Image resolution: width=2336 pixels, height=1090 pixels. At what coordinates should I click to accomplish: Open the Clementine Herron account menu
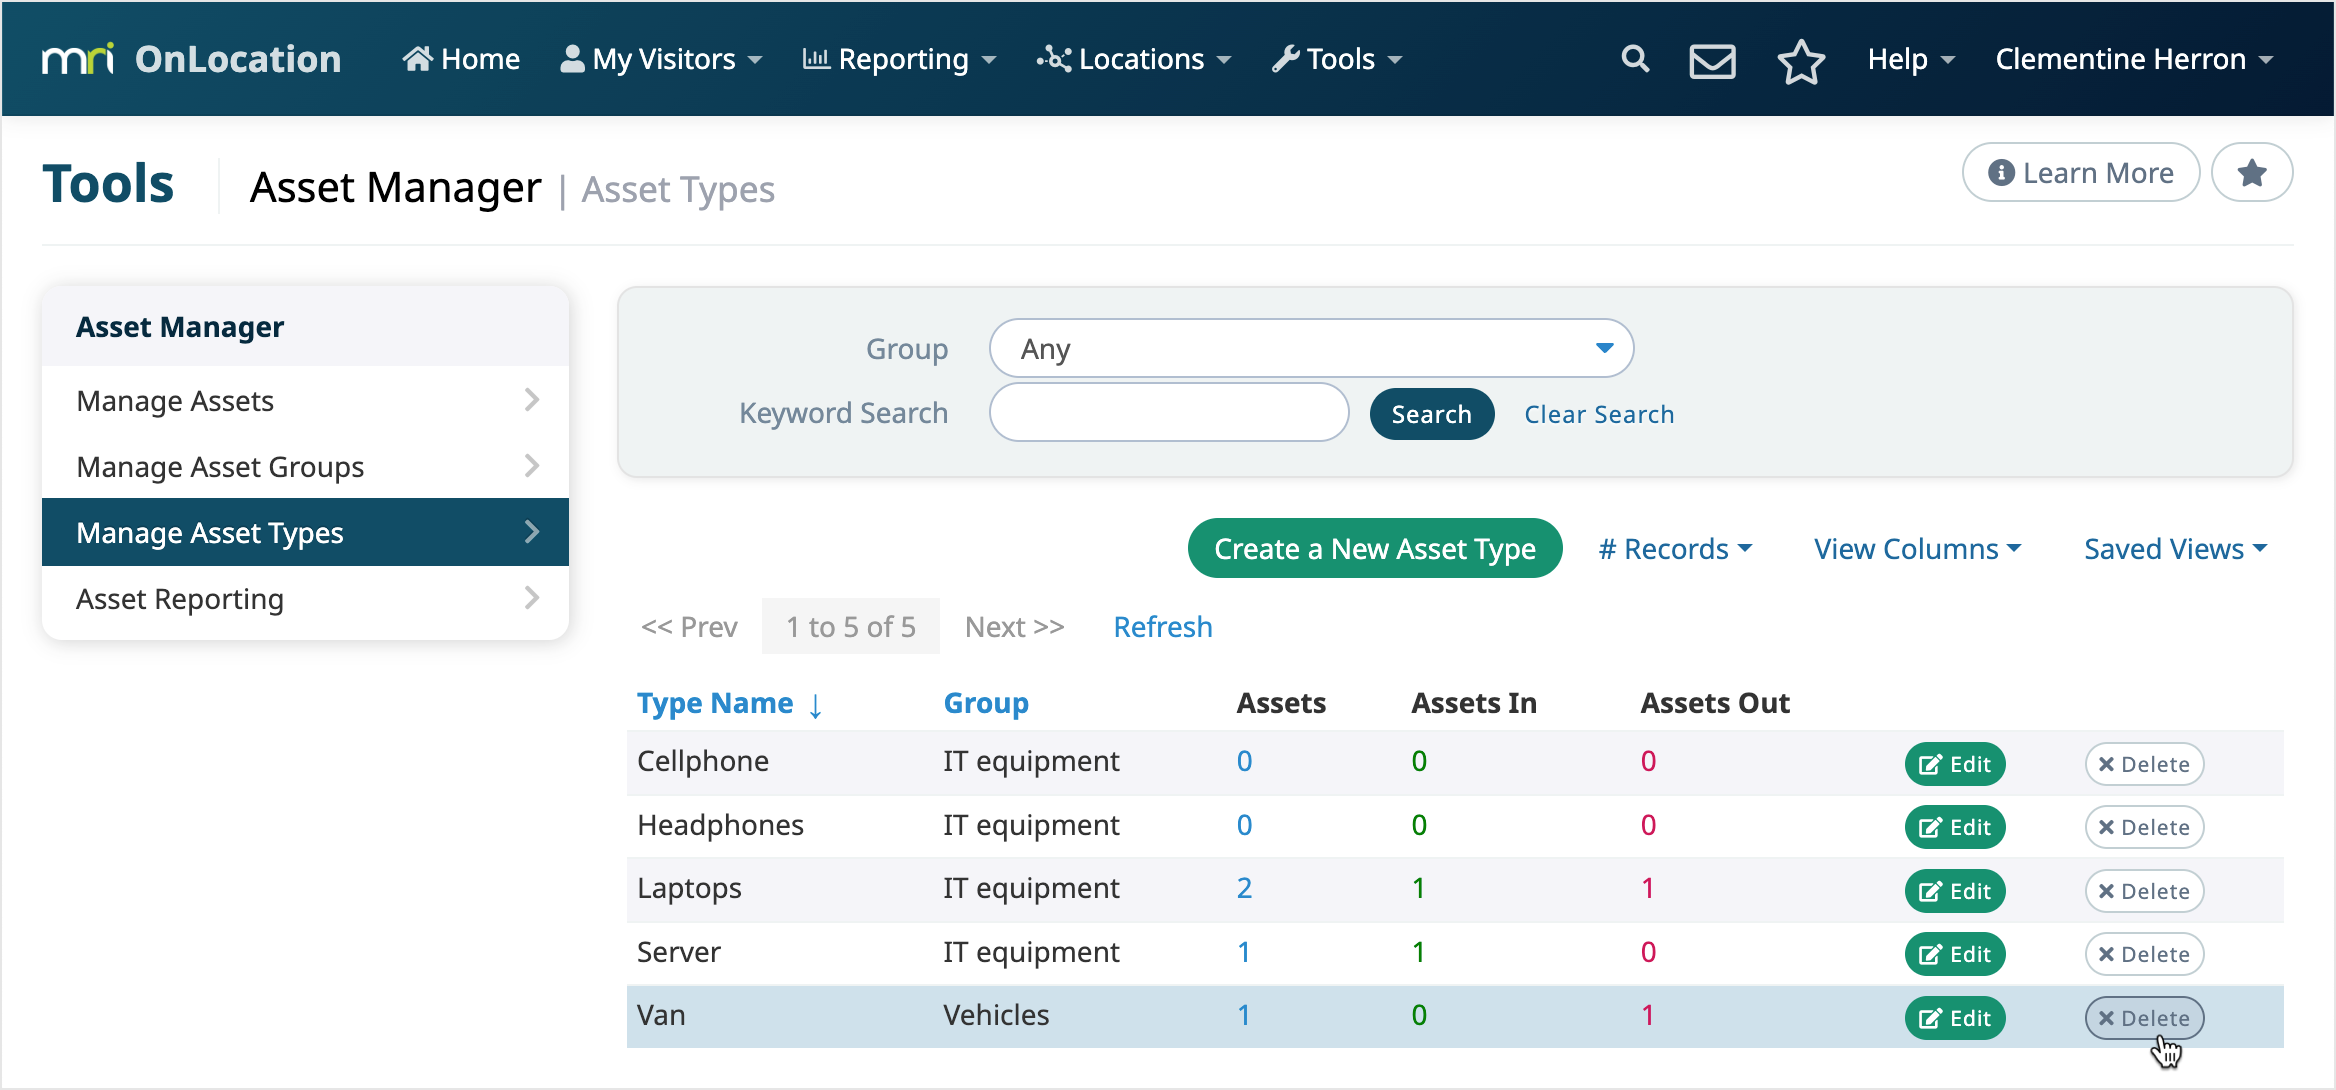[x=2134, y=58]
